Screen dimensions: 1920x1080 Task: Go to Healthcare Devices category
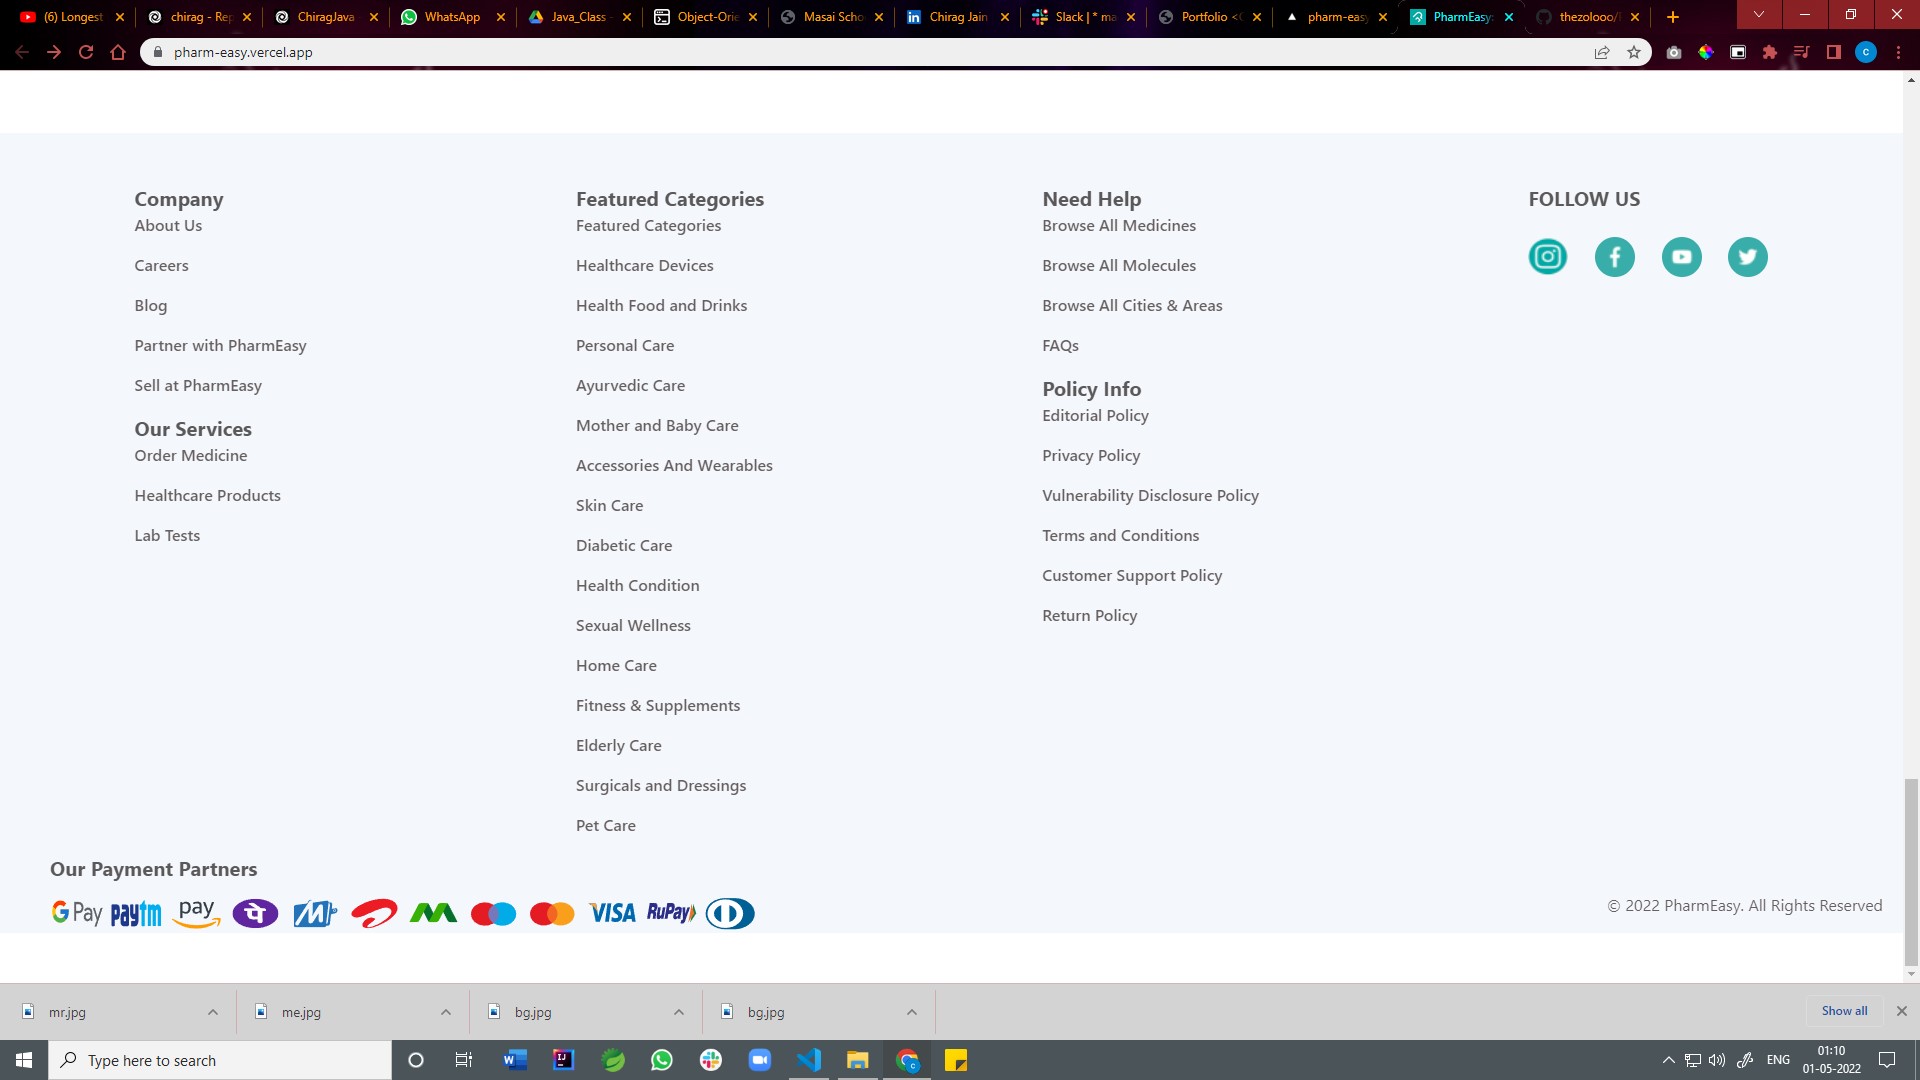(644, 266)
